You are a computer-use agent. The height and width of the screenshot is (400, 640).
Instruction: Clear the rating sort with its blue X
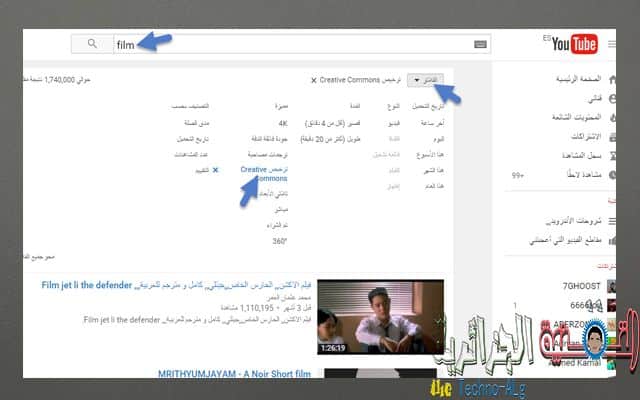point(216,170)
